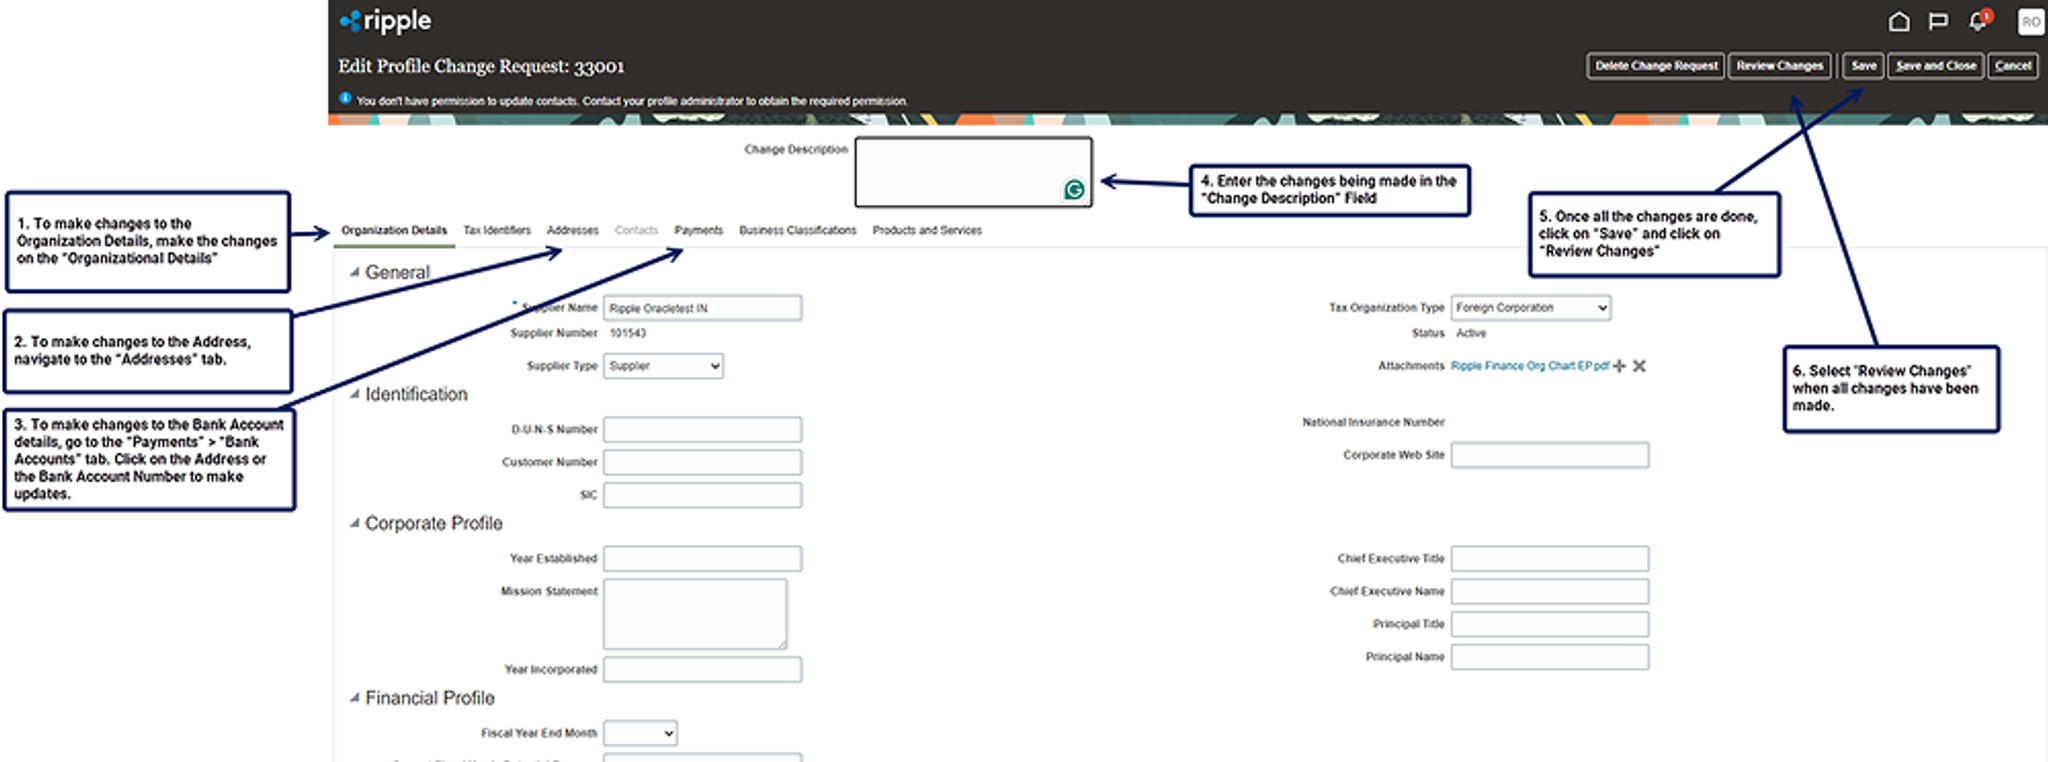
Task: Click the Review Changes button
Action: click(x=1780, y=66)
